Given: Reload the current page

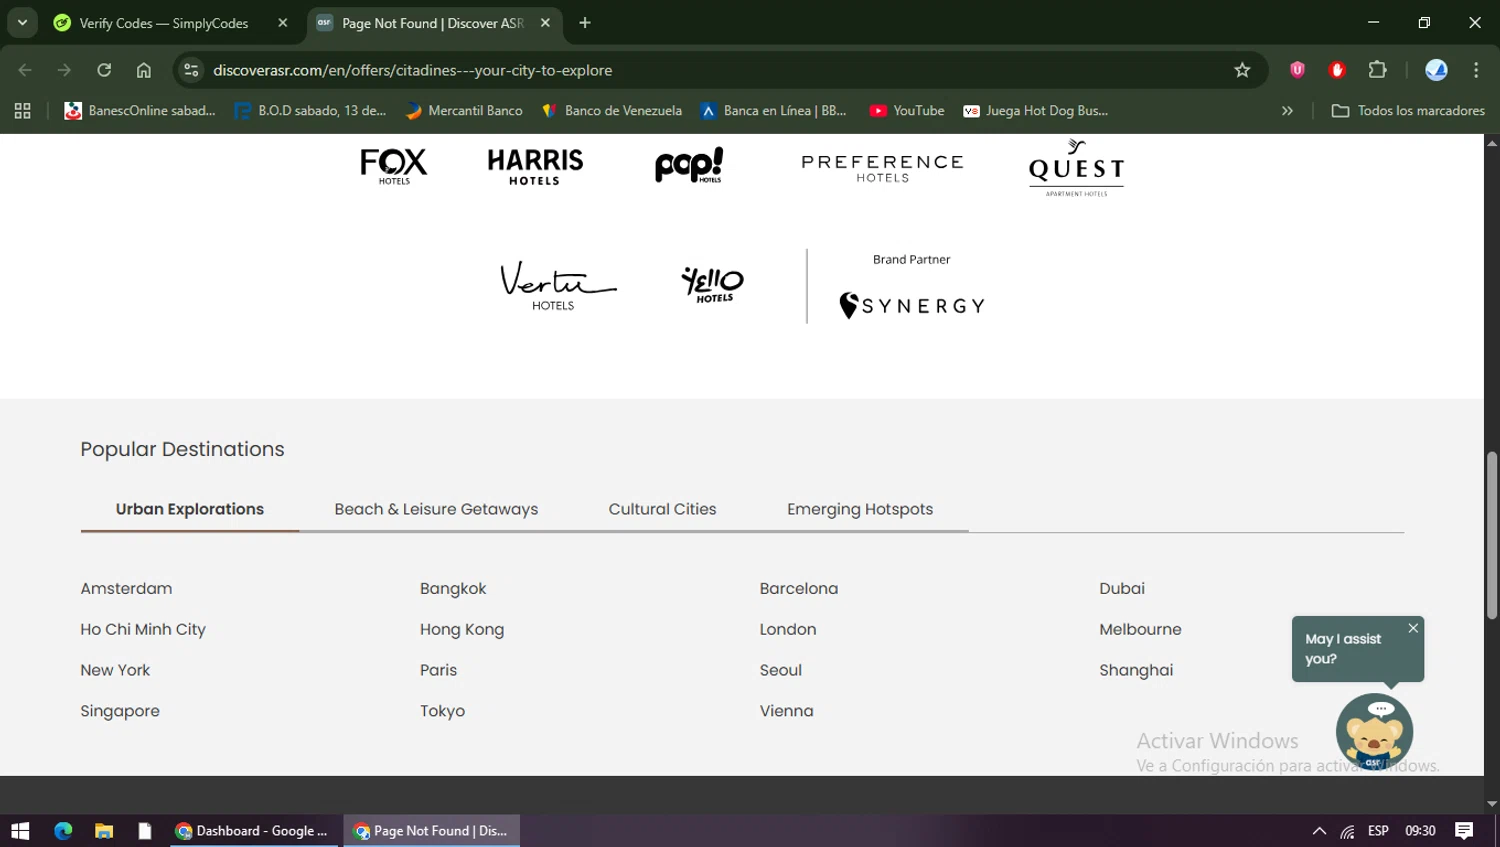Looking at the screenshot, I should pos(104,70).
